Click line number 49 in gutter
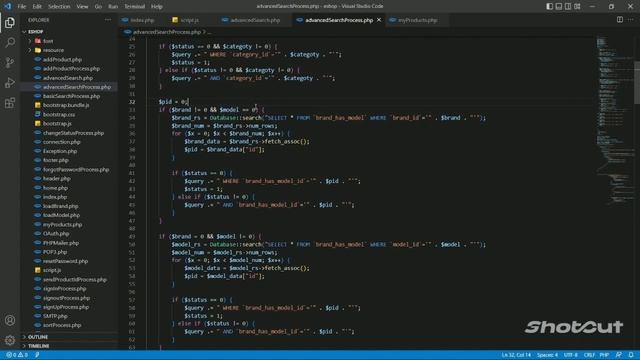 coord(132,236)
